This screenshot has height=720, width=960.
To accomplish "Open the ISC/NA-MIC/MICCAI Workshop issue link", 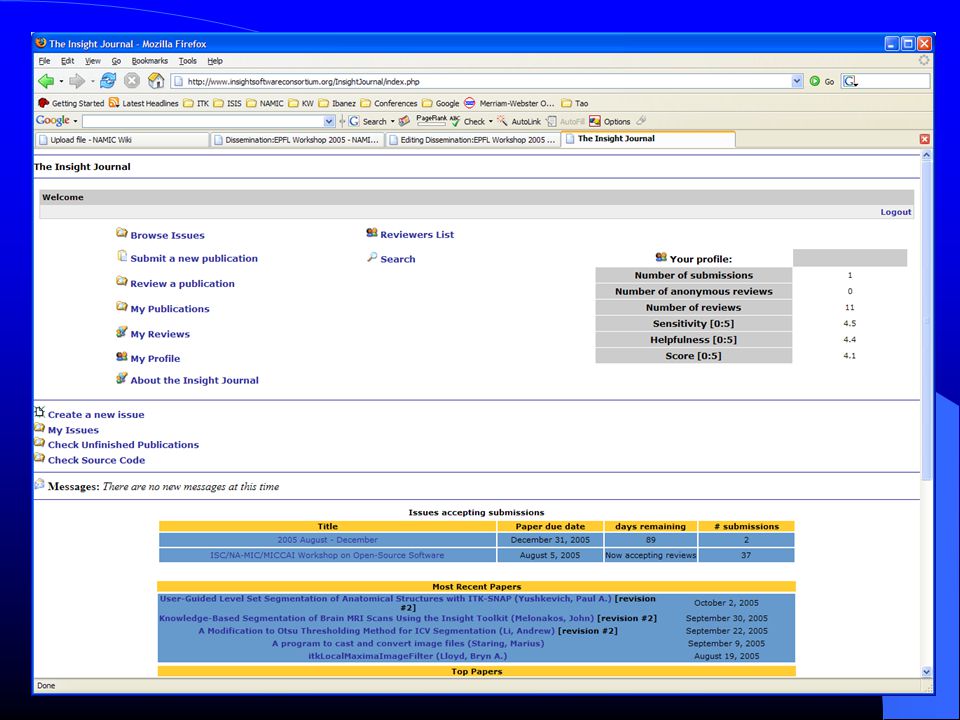I will click(327, 555).
